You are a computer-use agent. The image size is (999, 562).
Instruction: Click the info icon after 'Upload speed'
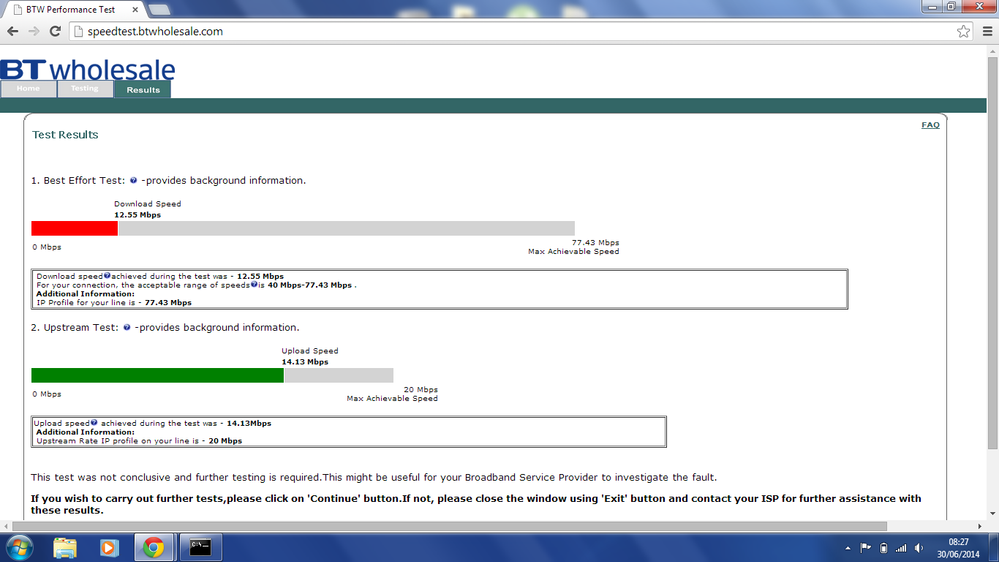94,422
